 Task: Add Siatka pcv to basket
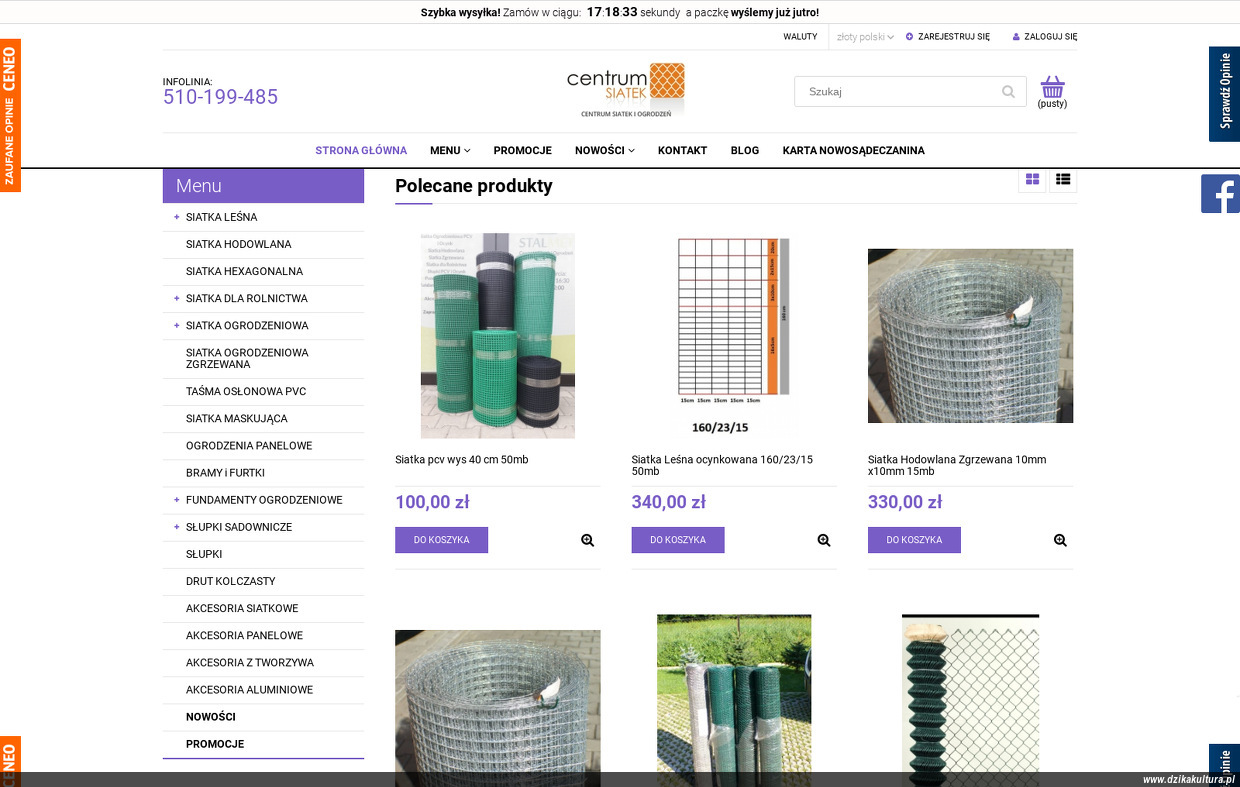[441, 540]
